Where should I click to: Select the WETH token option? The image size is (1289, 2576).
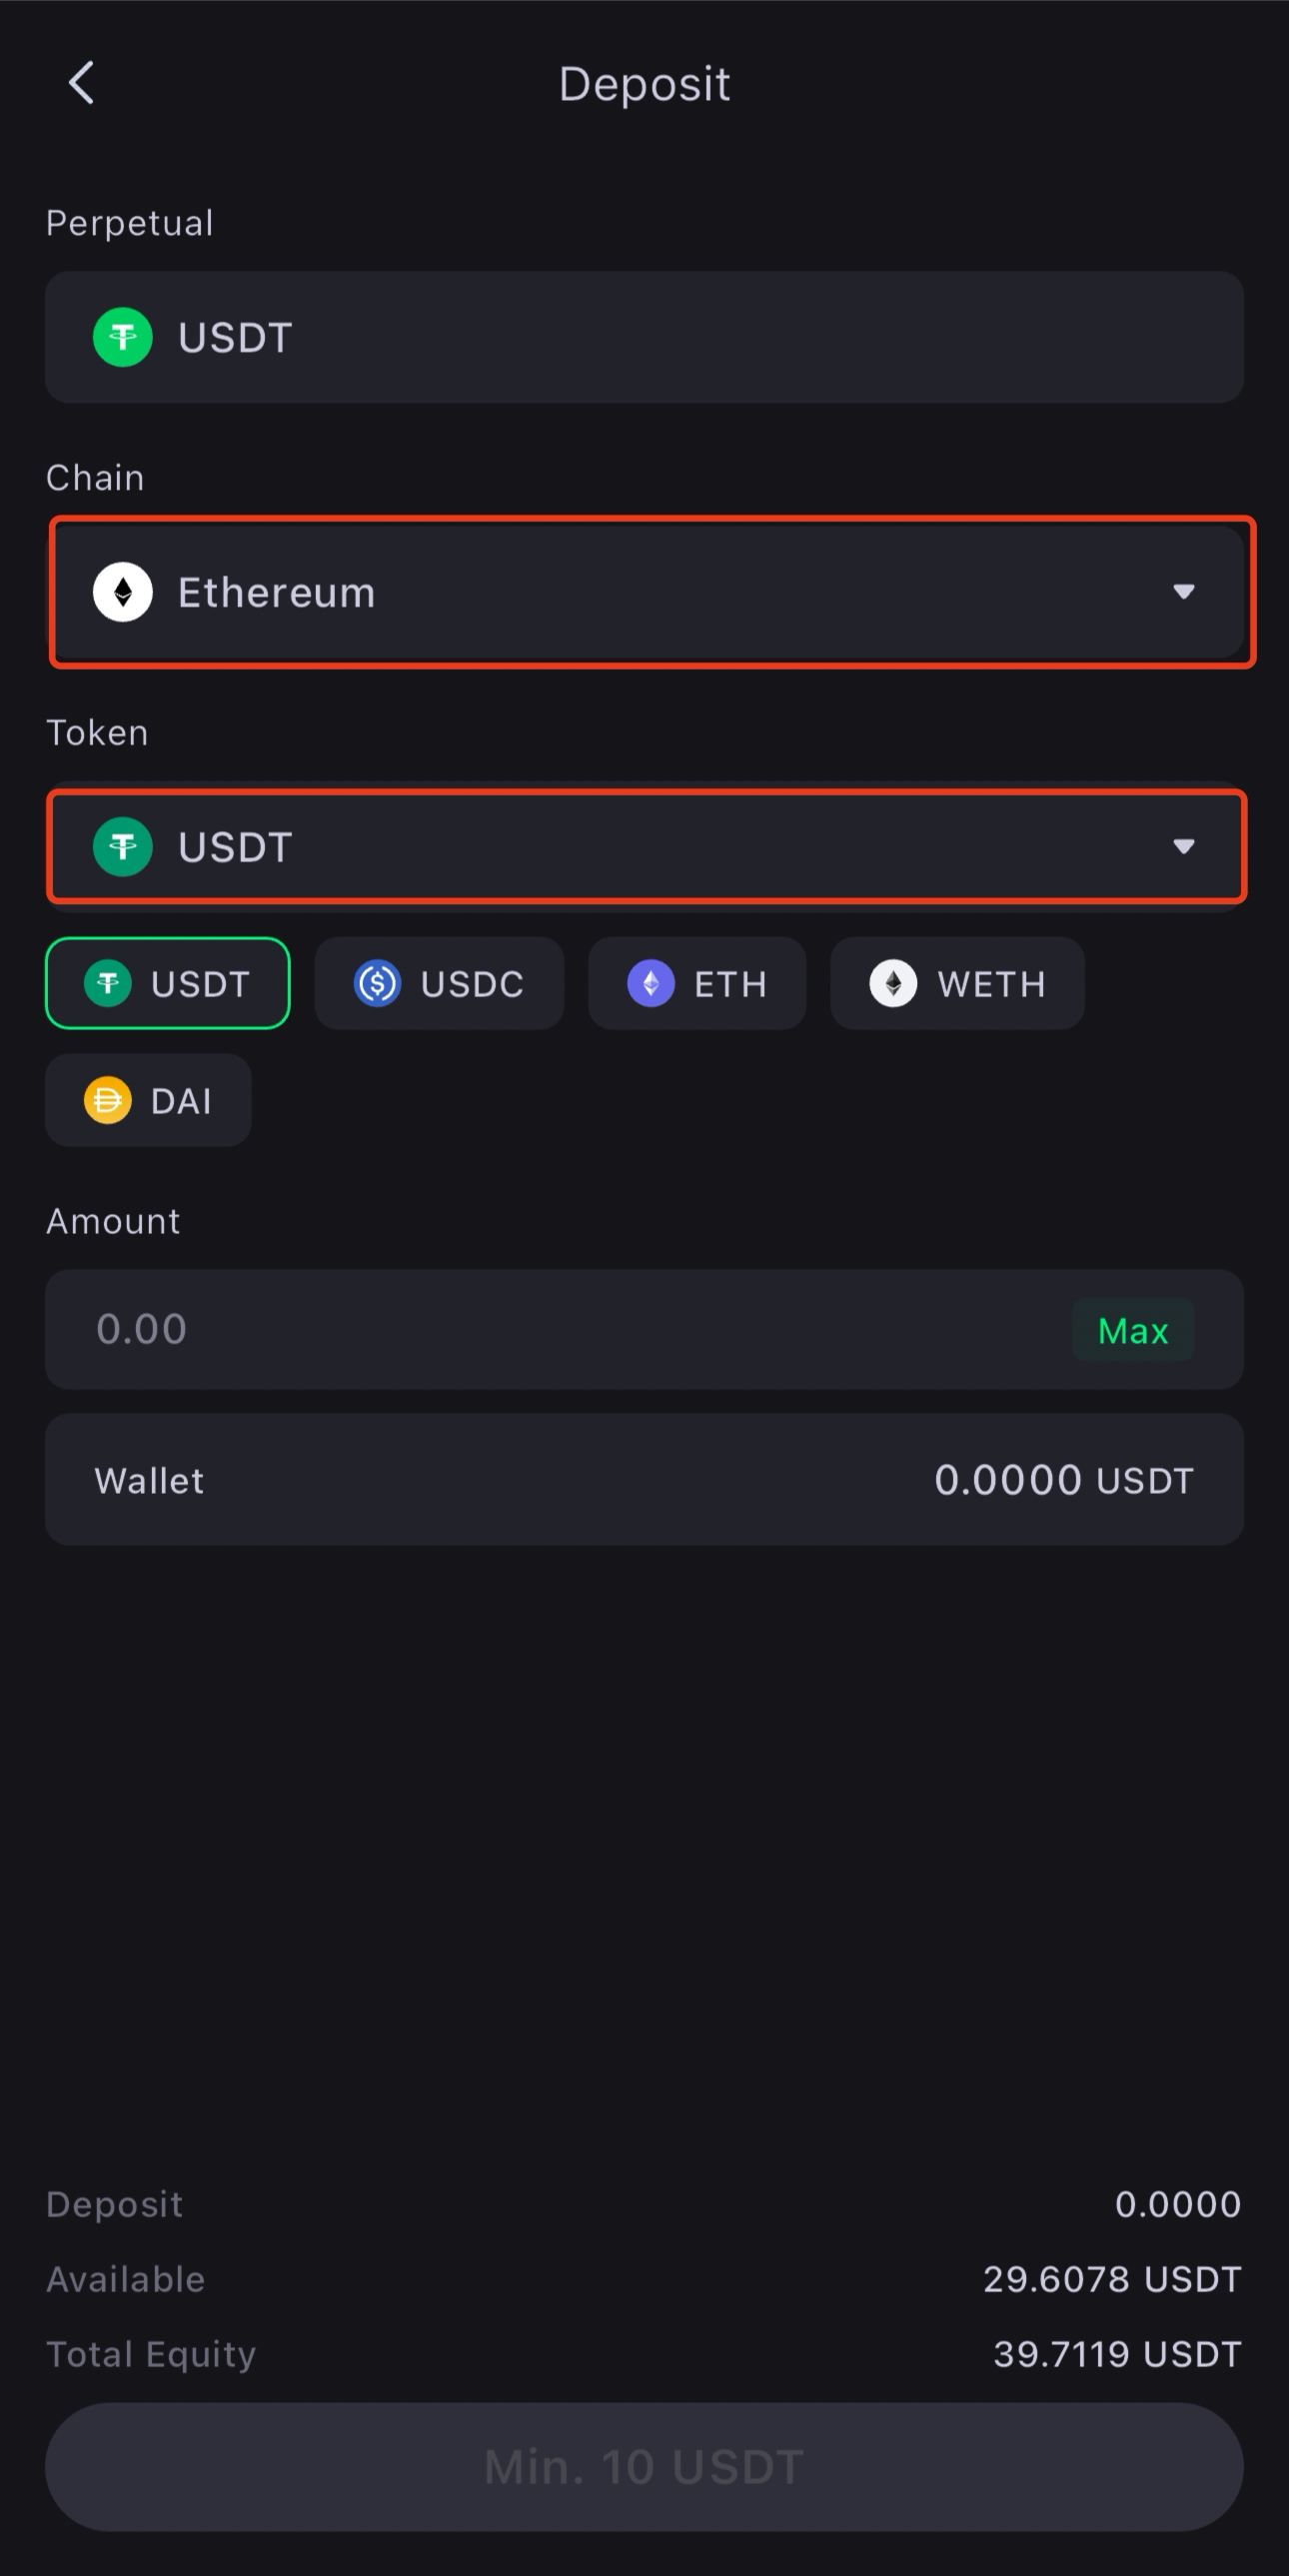957,984
